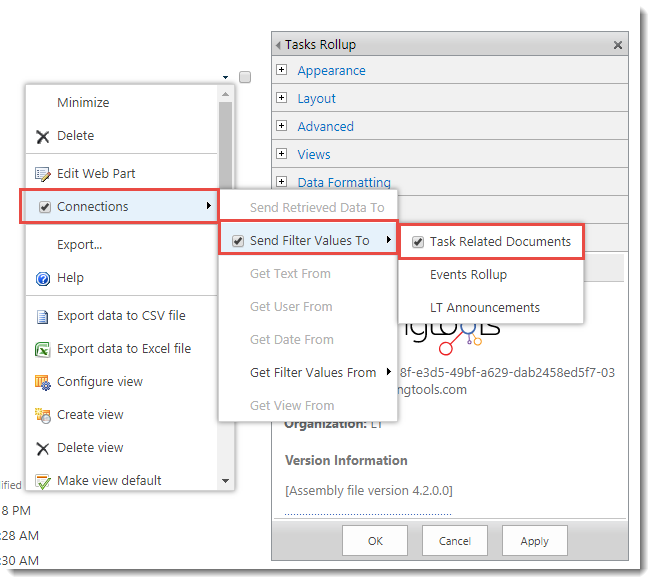Select Events Rollup as the filter target
Screen dimensions: 655x584
pyautogui.click(x=468, y=275)
